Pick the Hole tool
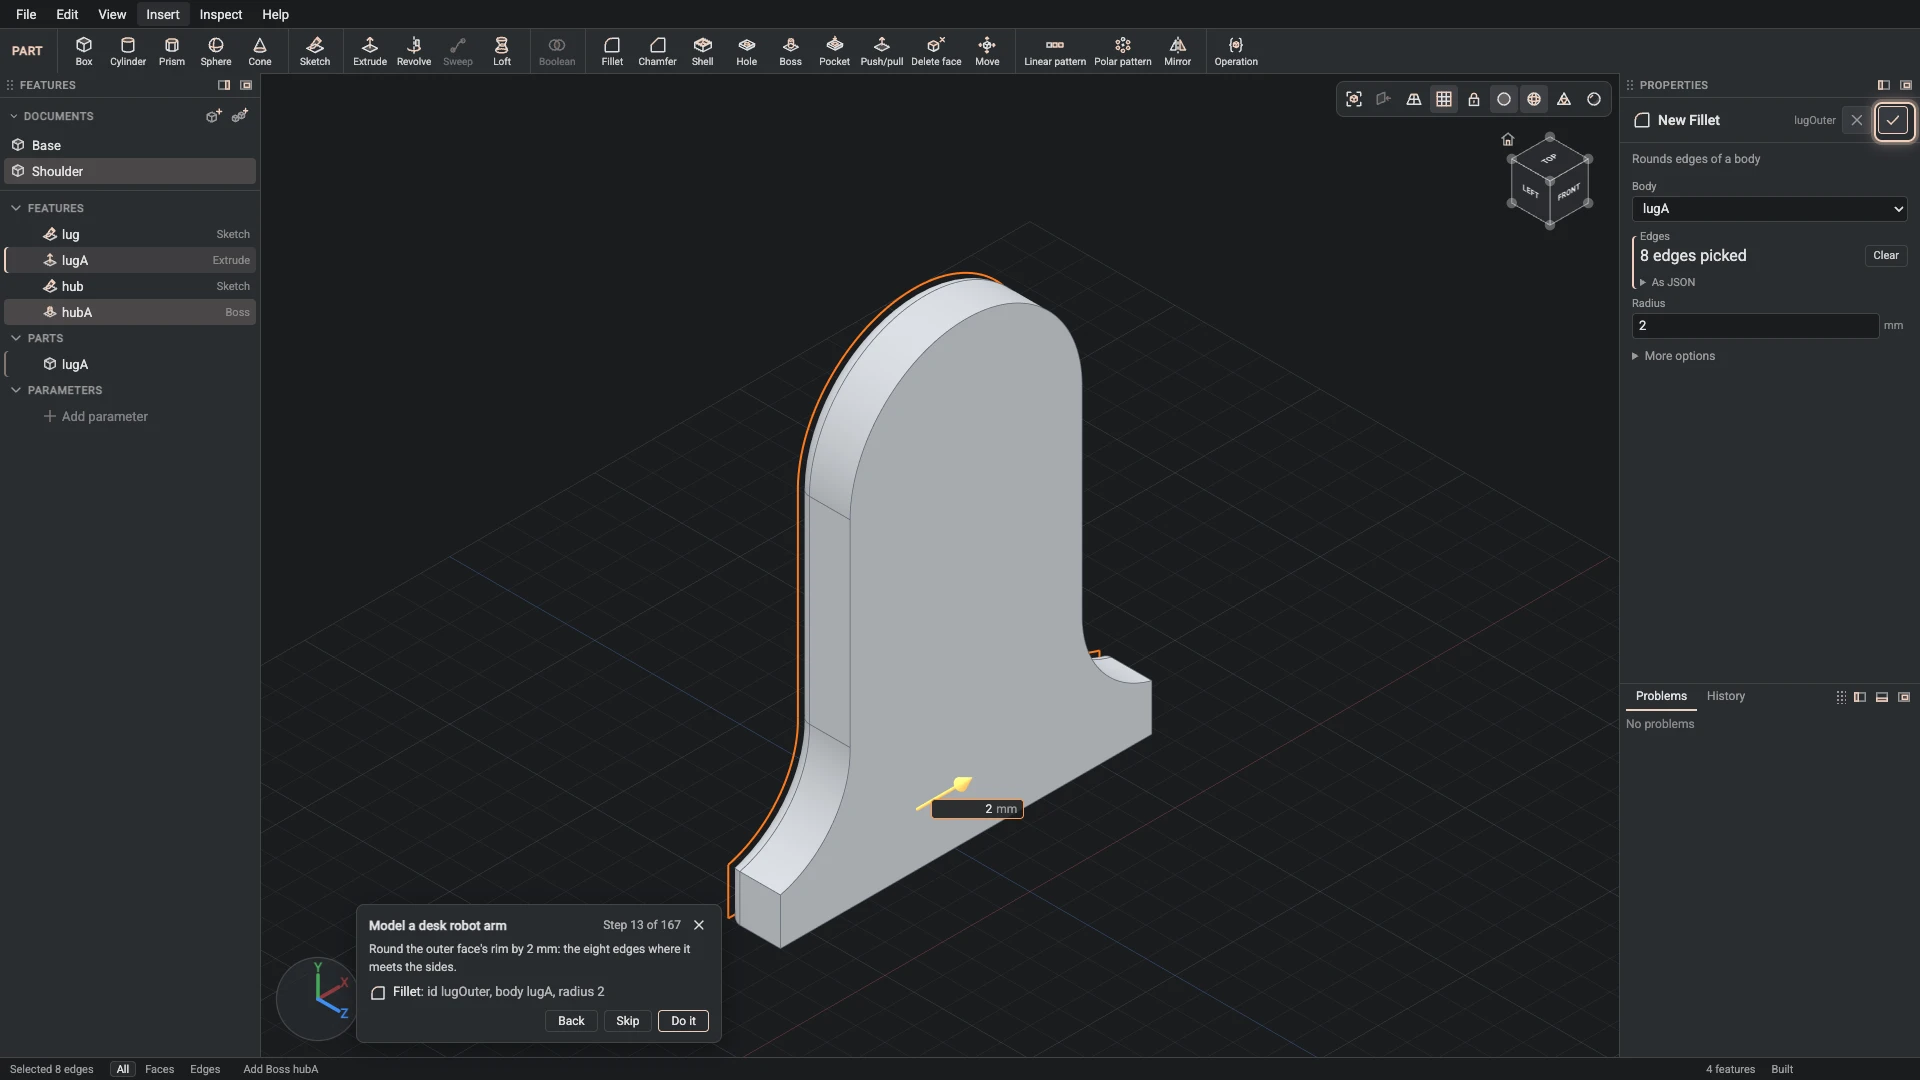The image size is (1920, 1080). point(747,51)
